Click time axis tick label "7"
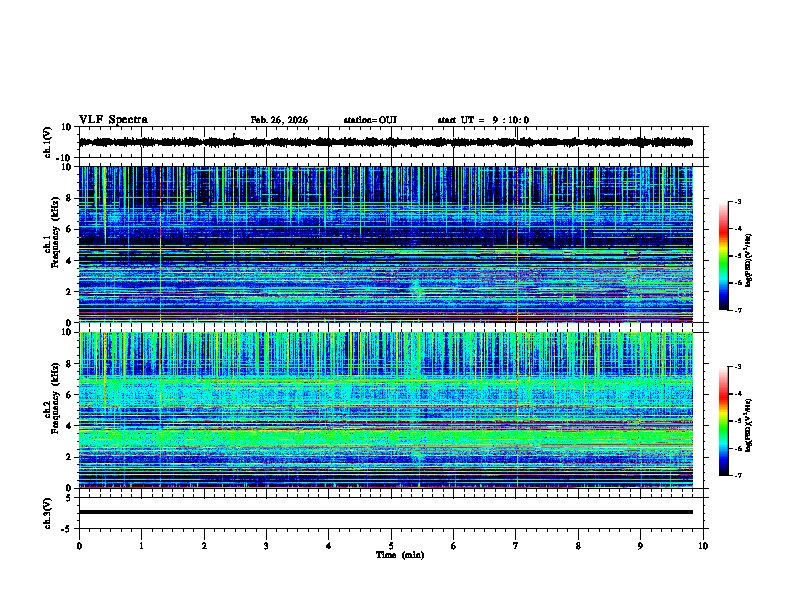The height and width of the screenshot is (612, 792). point(516,546)
